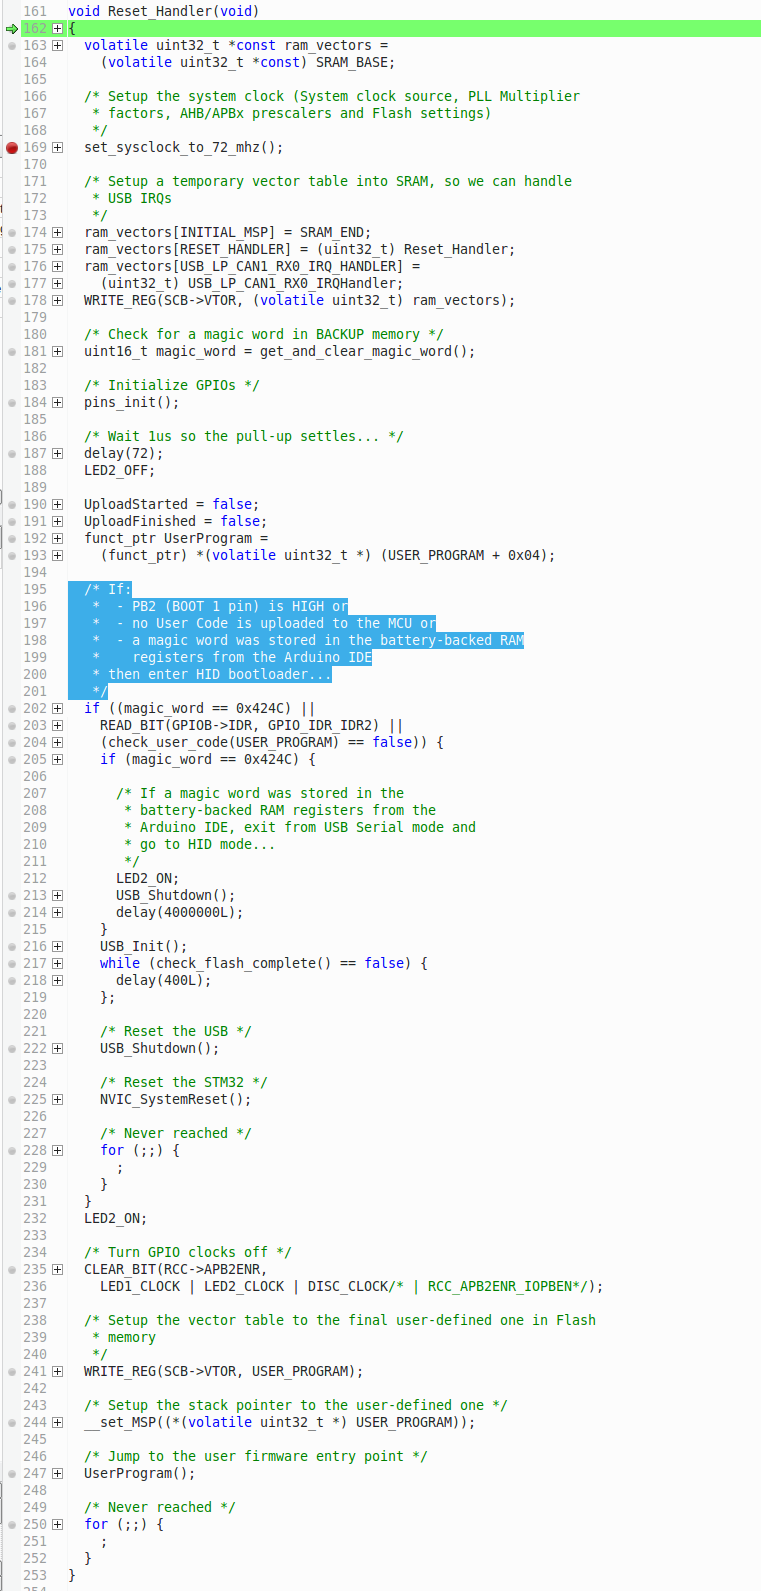
Task: Click the gray marker at line 225
Action: (x=12, y=1100)
